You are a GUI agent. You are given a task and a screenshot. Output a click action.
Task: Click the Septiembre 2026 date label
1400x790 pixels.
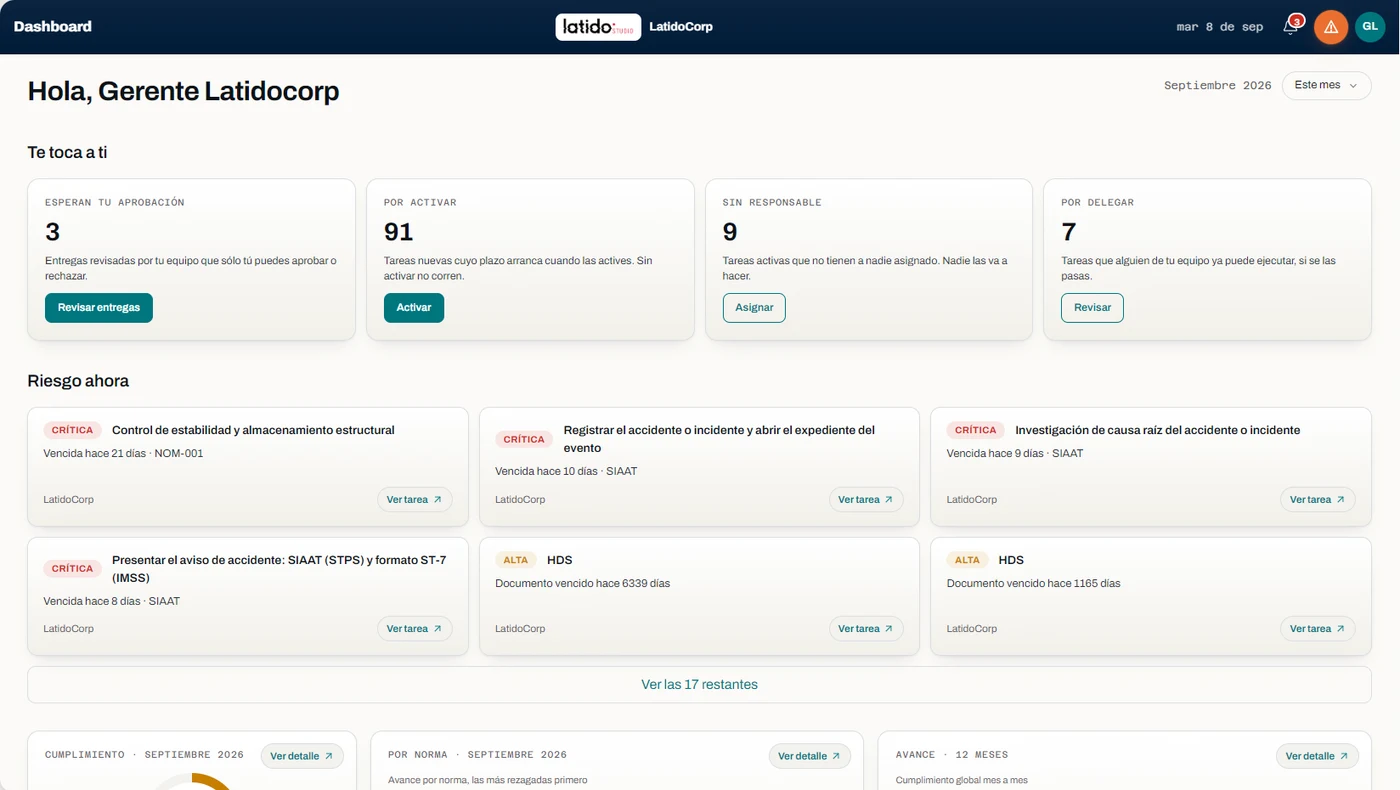click(1217, 86)
